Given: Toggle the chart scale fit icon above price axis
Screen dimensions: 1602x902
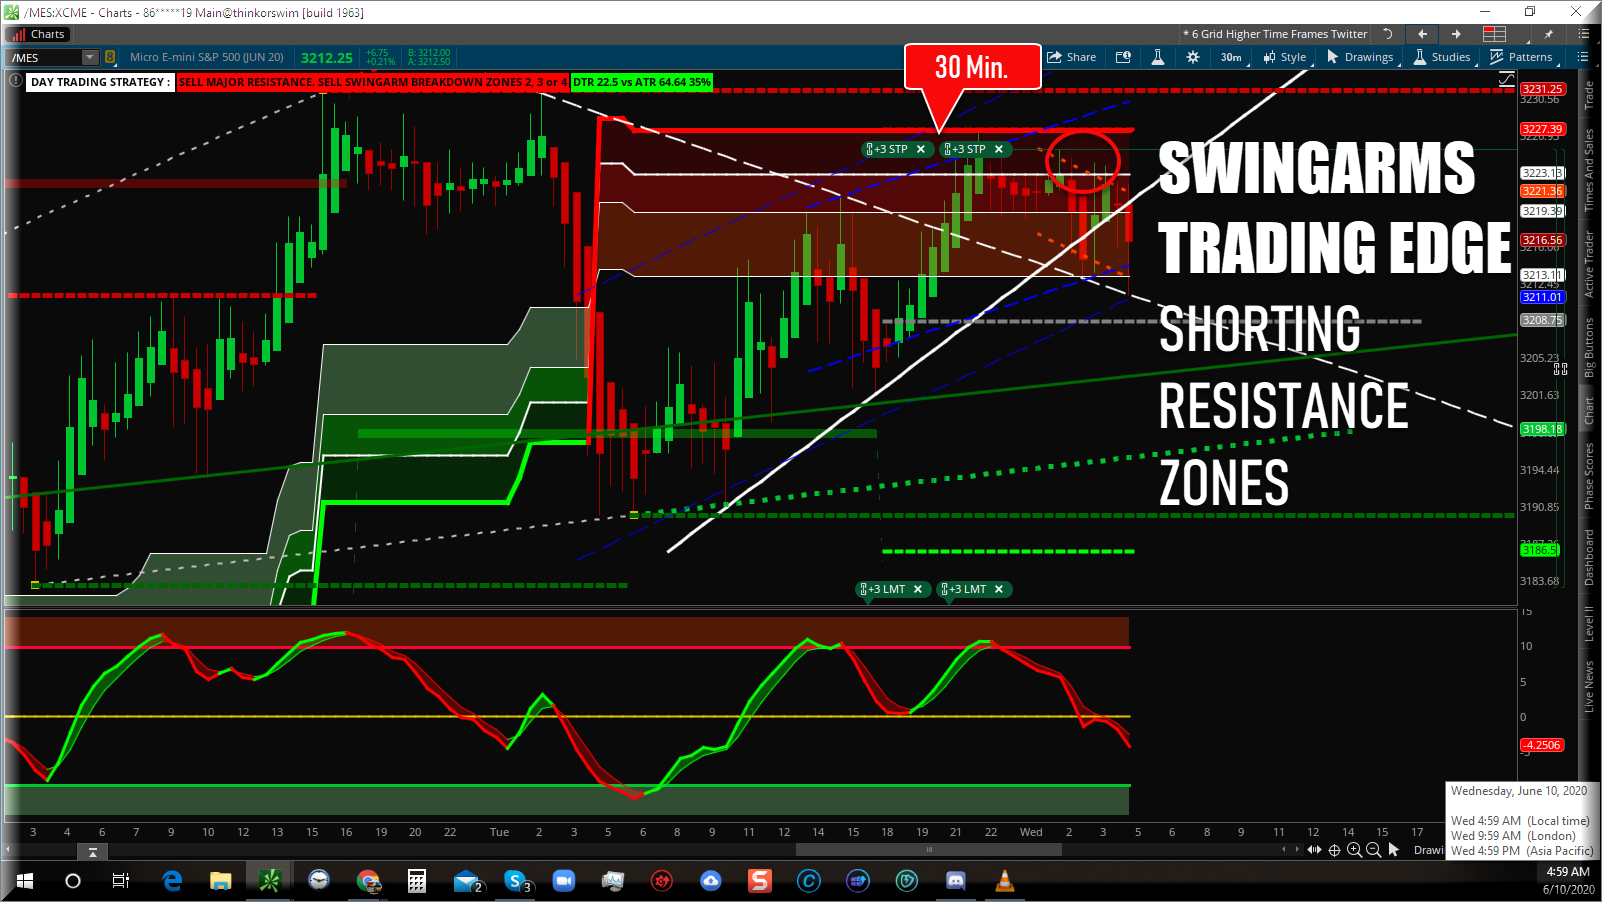Looking at the screenshot, I should coord(1506,79).
